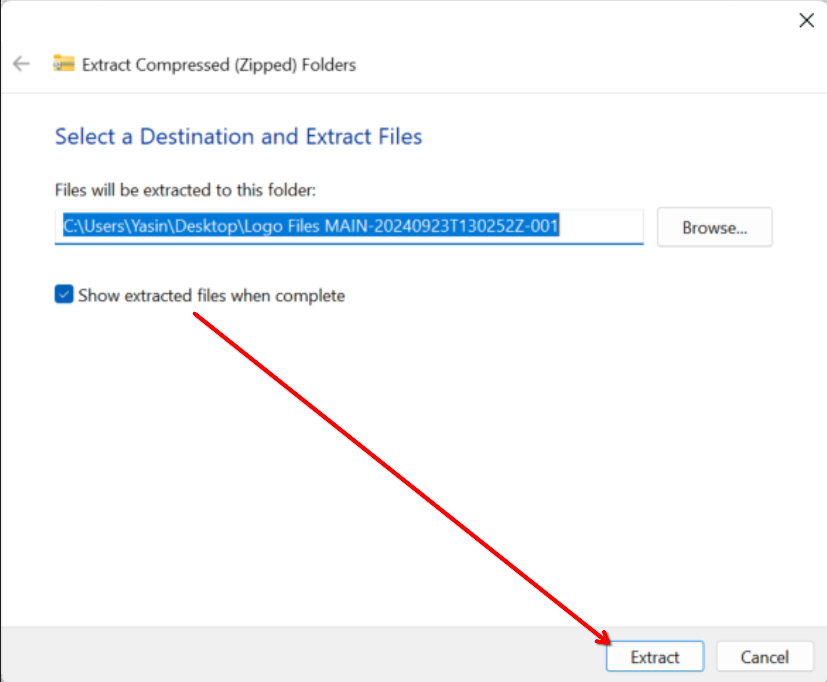
Task: Cancel the extraction dialog
Action: point(765,657)
